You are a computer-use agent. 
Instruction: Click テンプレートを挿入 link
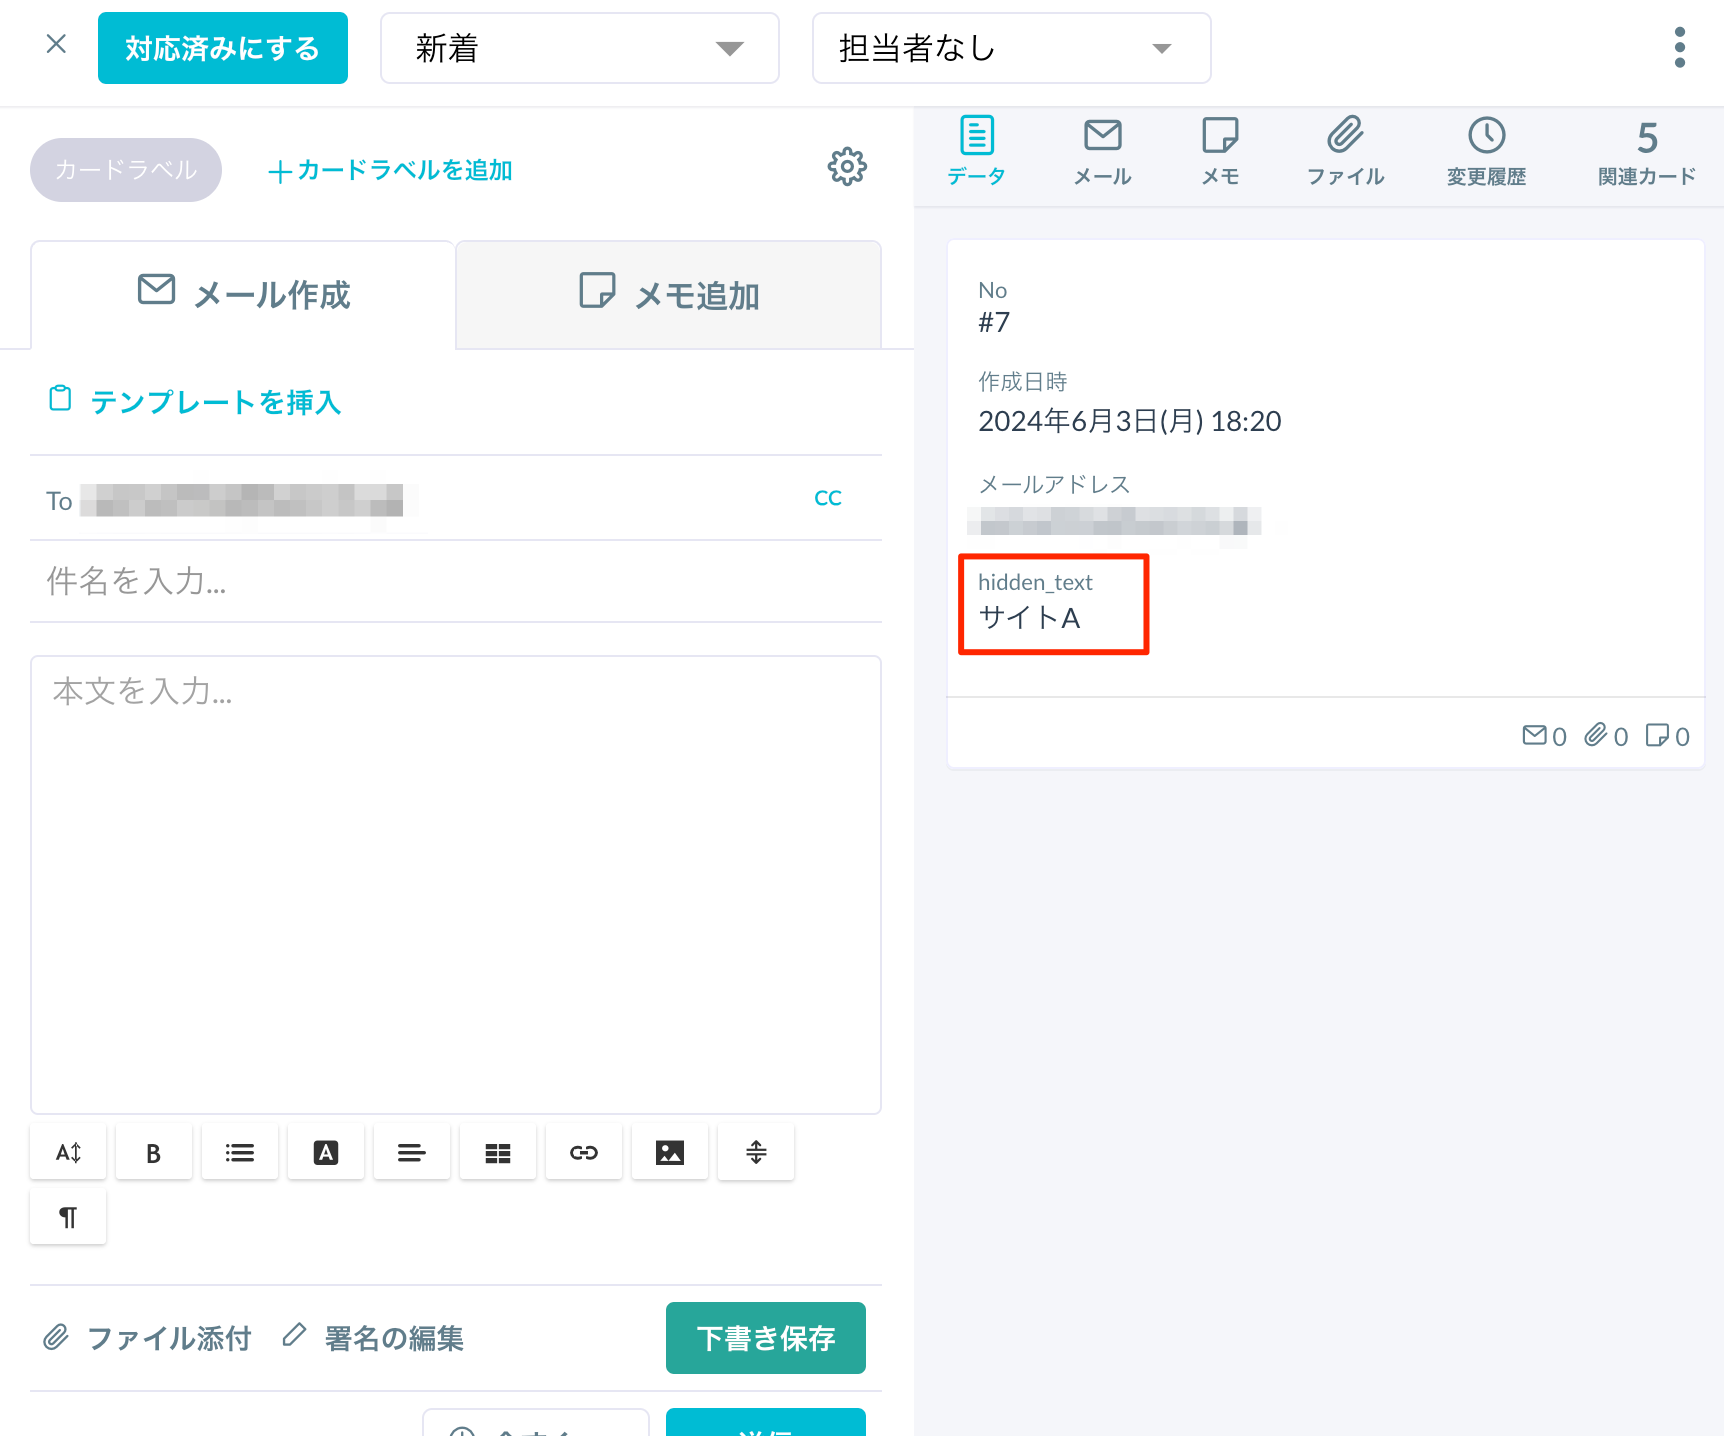point(196,402)
